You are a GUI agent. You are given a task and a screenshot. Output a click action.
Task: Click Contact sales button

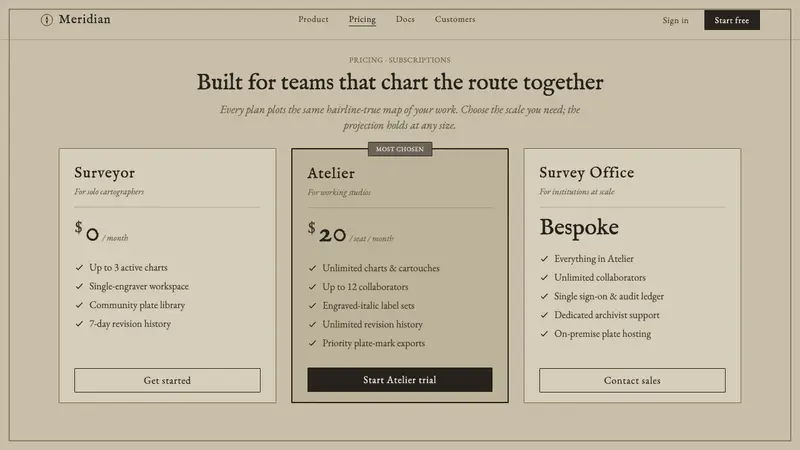pos(632,381)
